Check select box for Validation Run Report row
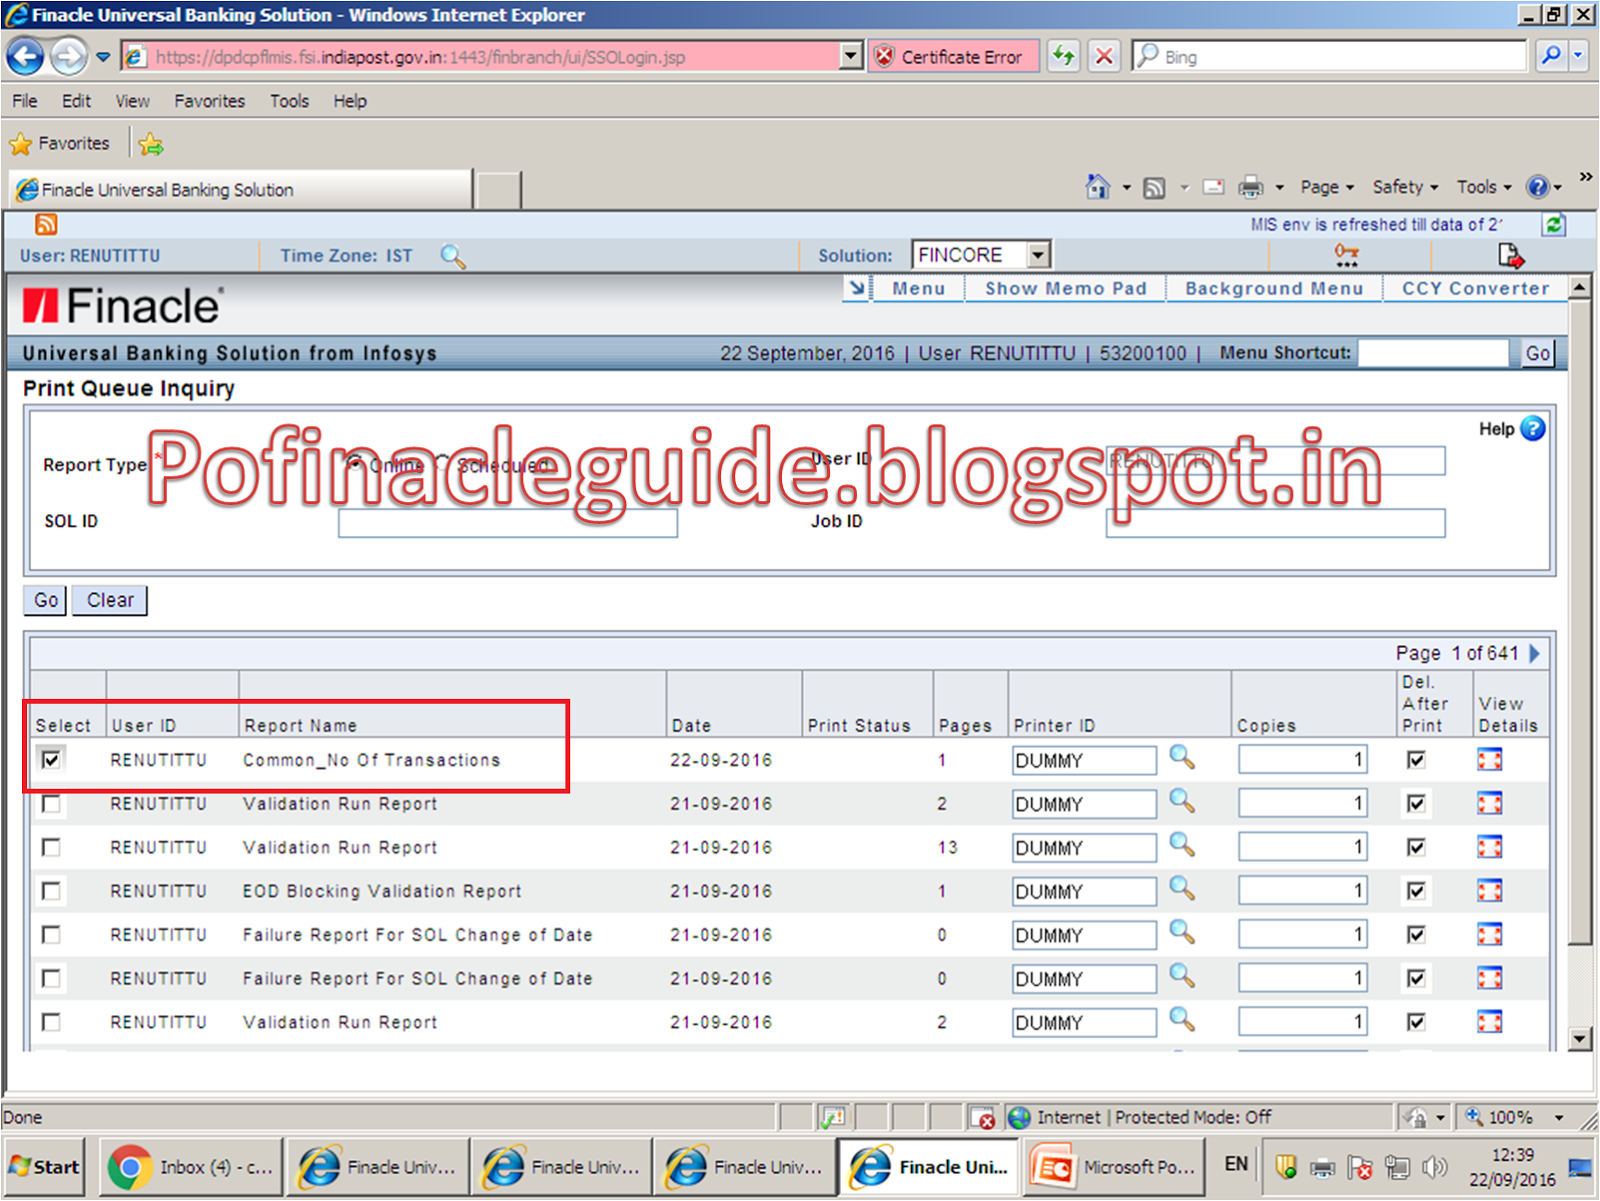Viewport: 1600px width, 1201px height. (51, 803)
